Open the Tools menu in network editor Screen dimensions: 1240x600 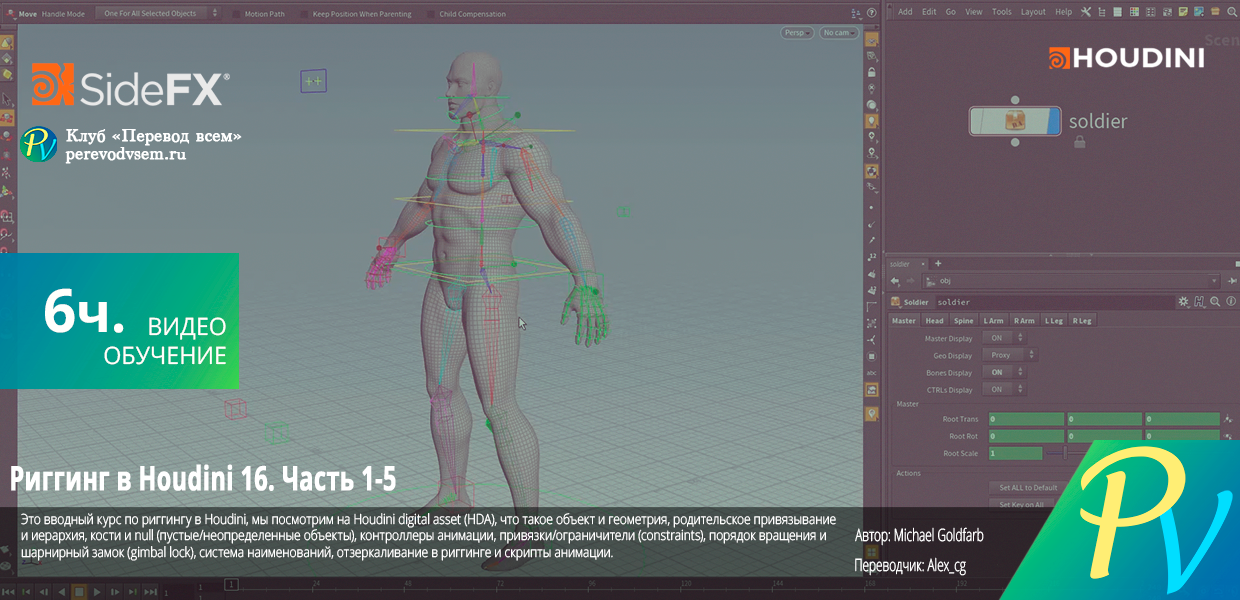1002,12
